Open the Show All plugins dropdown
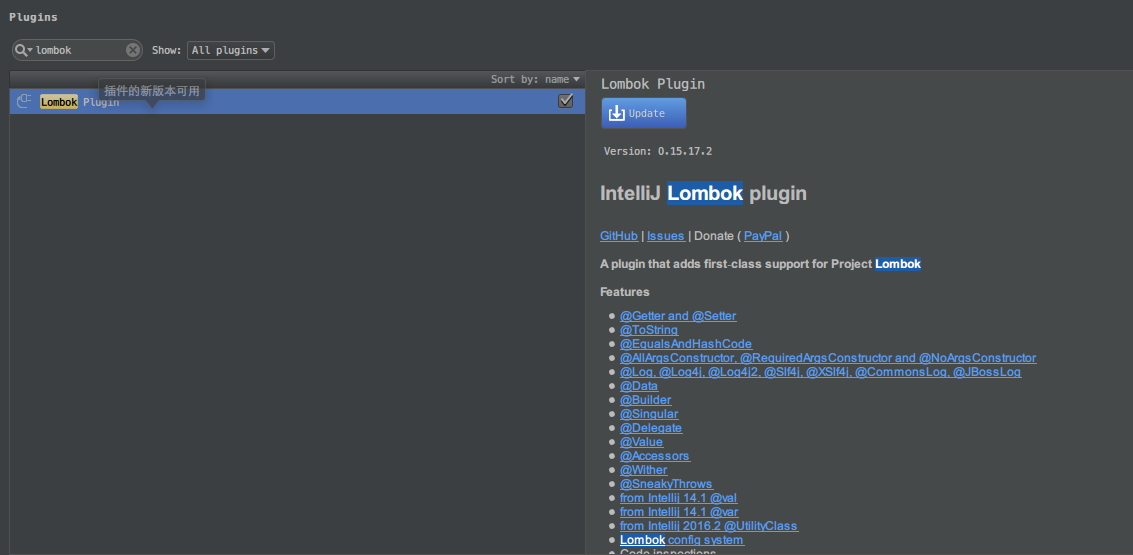1133x555 pixels. coord(231,50)
